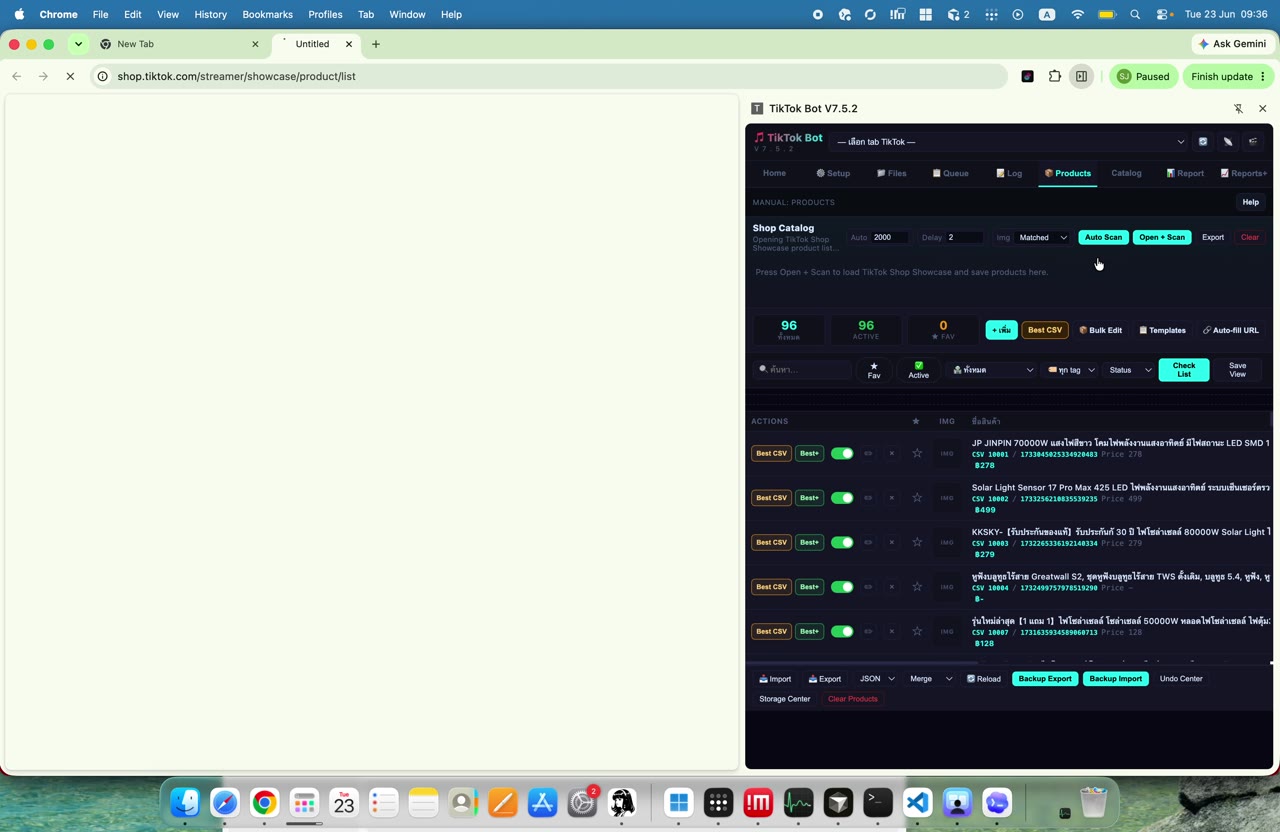The height and width of the screenshot is (832, 1280).
Task: Click the pin icon in the TikTok Bot side panel title bar
Action: point(1238,108)
